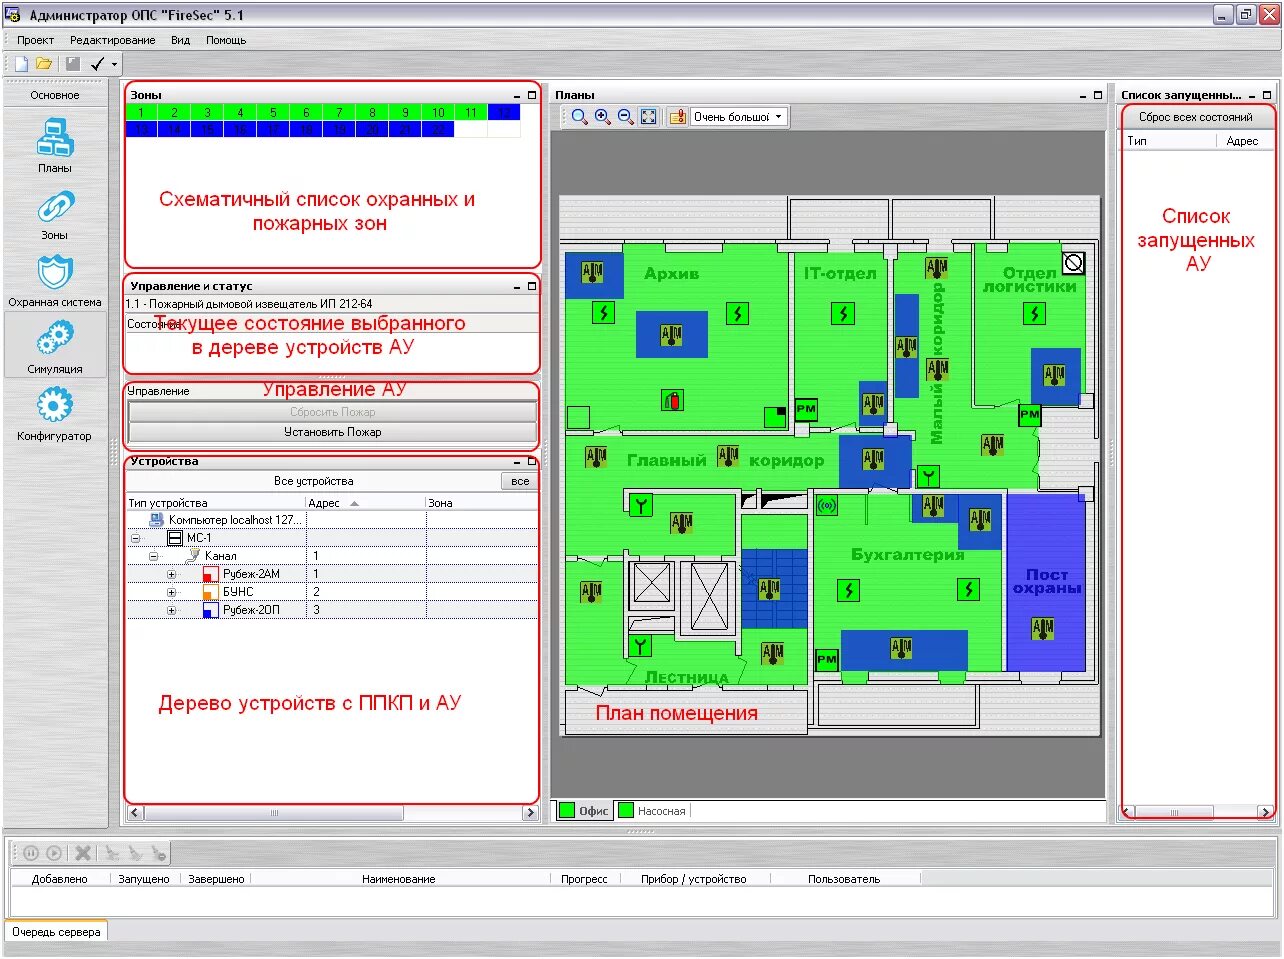Open the Охранная система shield icon
Image resolution: width=1284 pixels, height=959 pixels.
[55, 272]
